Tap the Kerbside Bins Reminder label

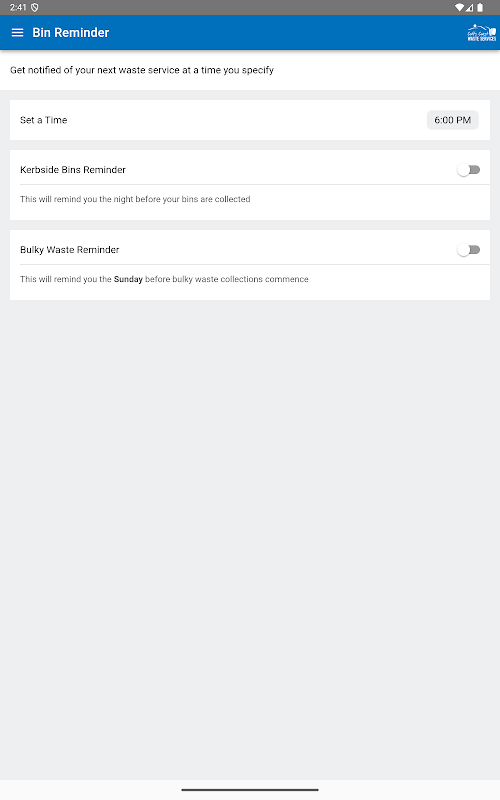click(x=72, y=170)
